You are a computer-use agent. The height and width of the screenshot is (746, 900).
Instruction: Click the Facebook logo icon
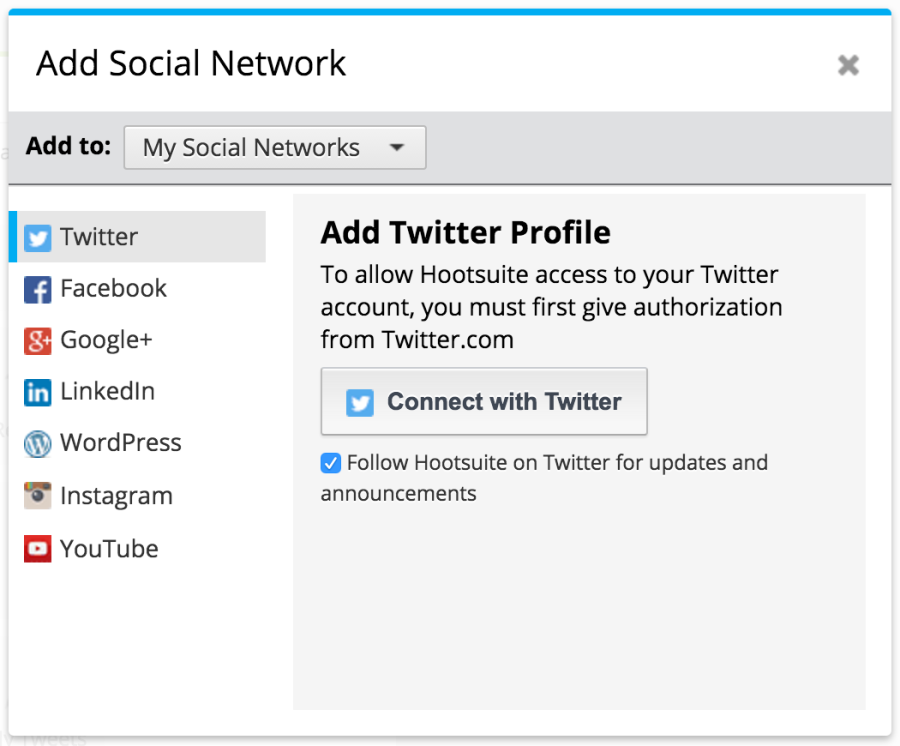[x=38, y=289]
